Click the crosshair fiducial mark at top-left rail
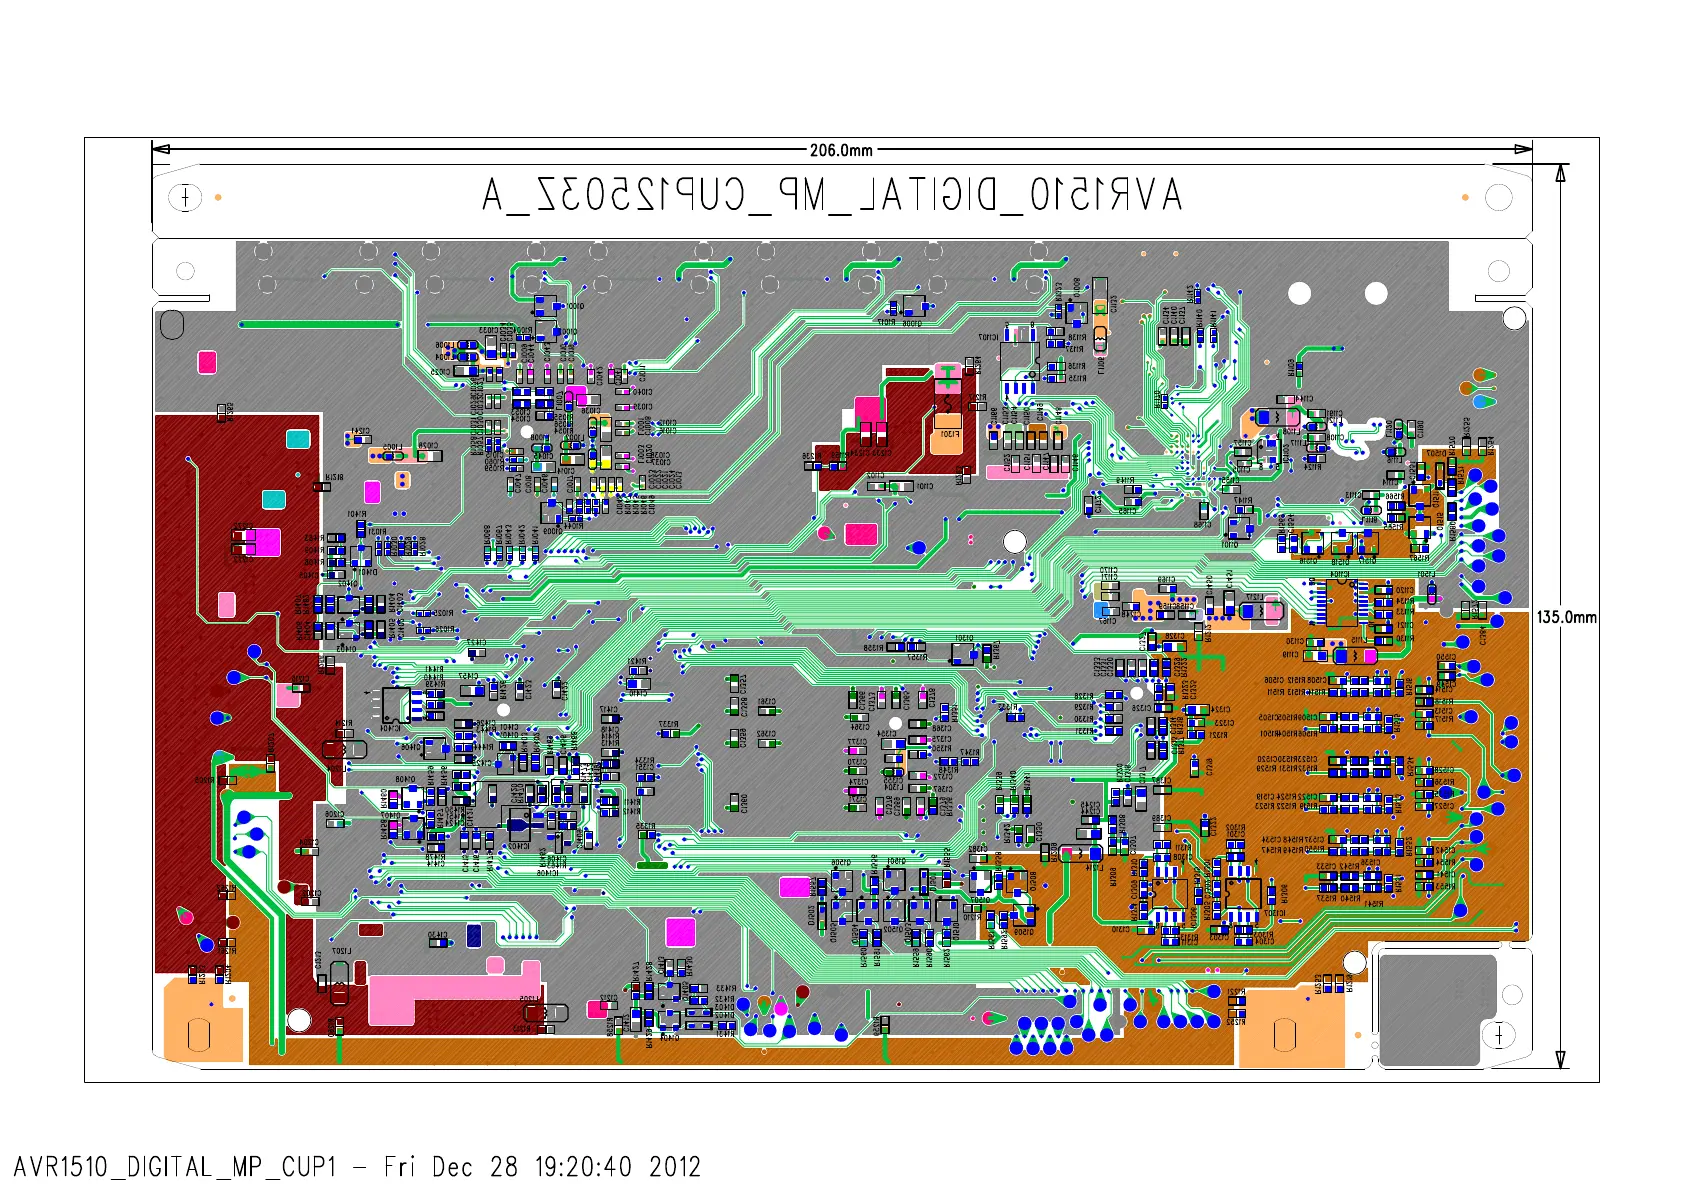 pyautogui.click(x=185, y=197)
